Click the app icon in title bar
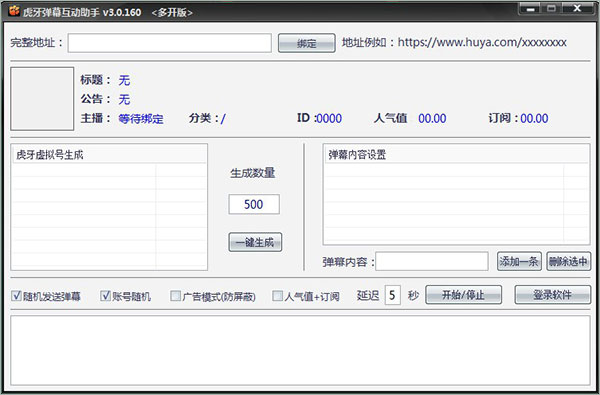600x395 pixels. point(14,11)
